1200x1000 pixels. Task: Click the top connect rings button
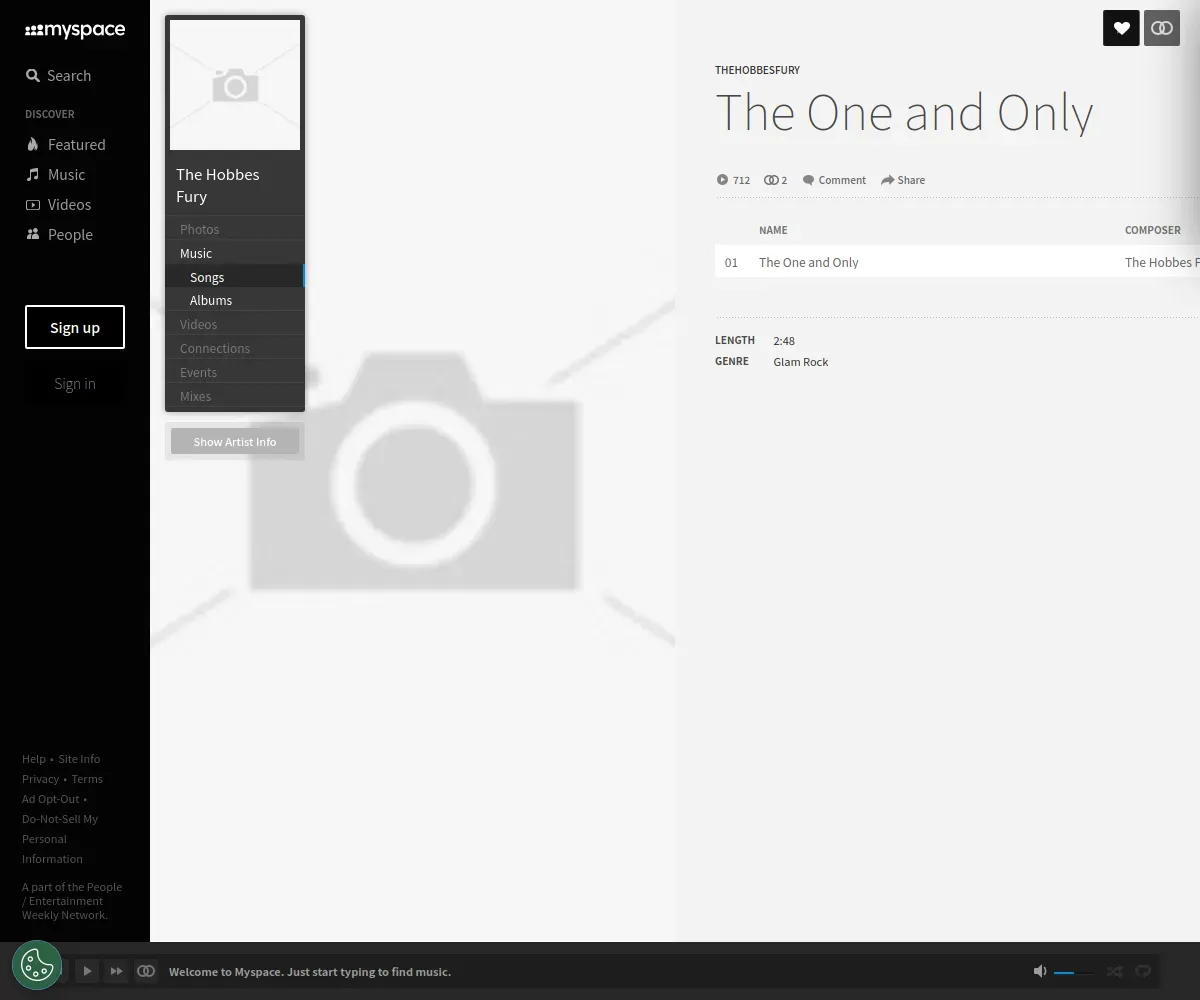point(1162,28)
